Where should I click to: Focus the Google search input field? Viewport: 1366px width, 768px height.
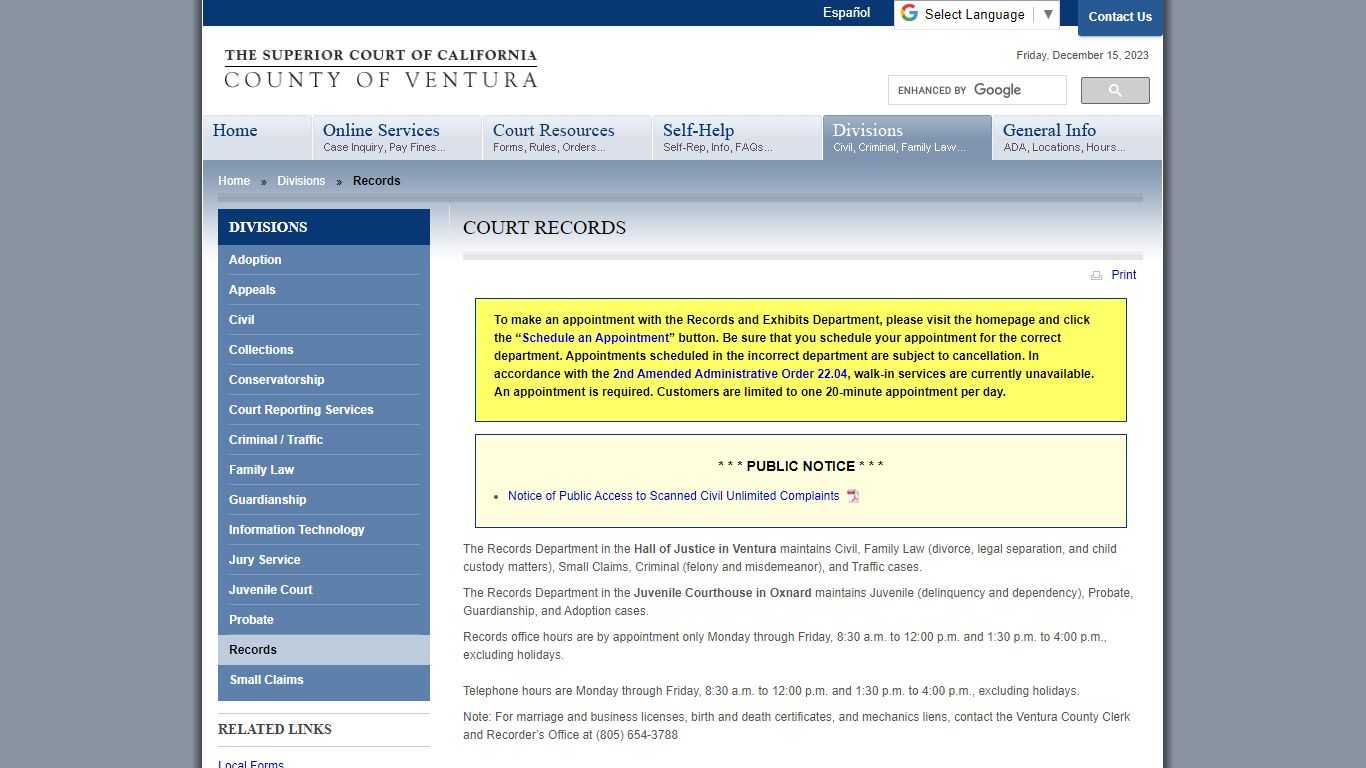coord(977,90)
